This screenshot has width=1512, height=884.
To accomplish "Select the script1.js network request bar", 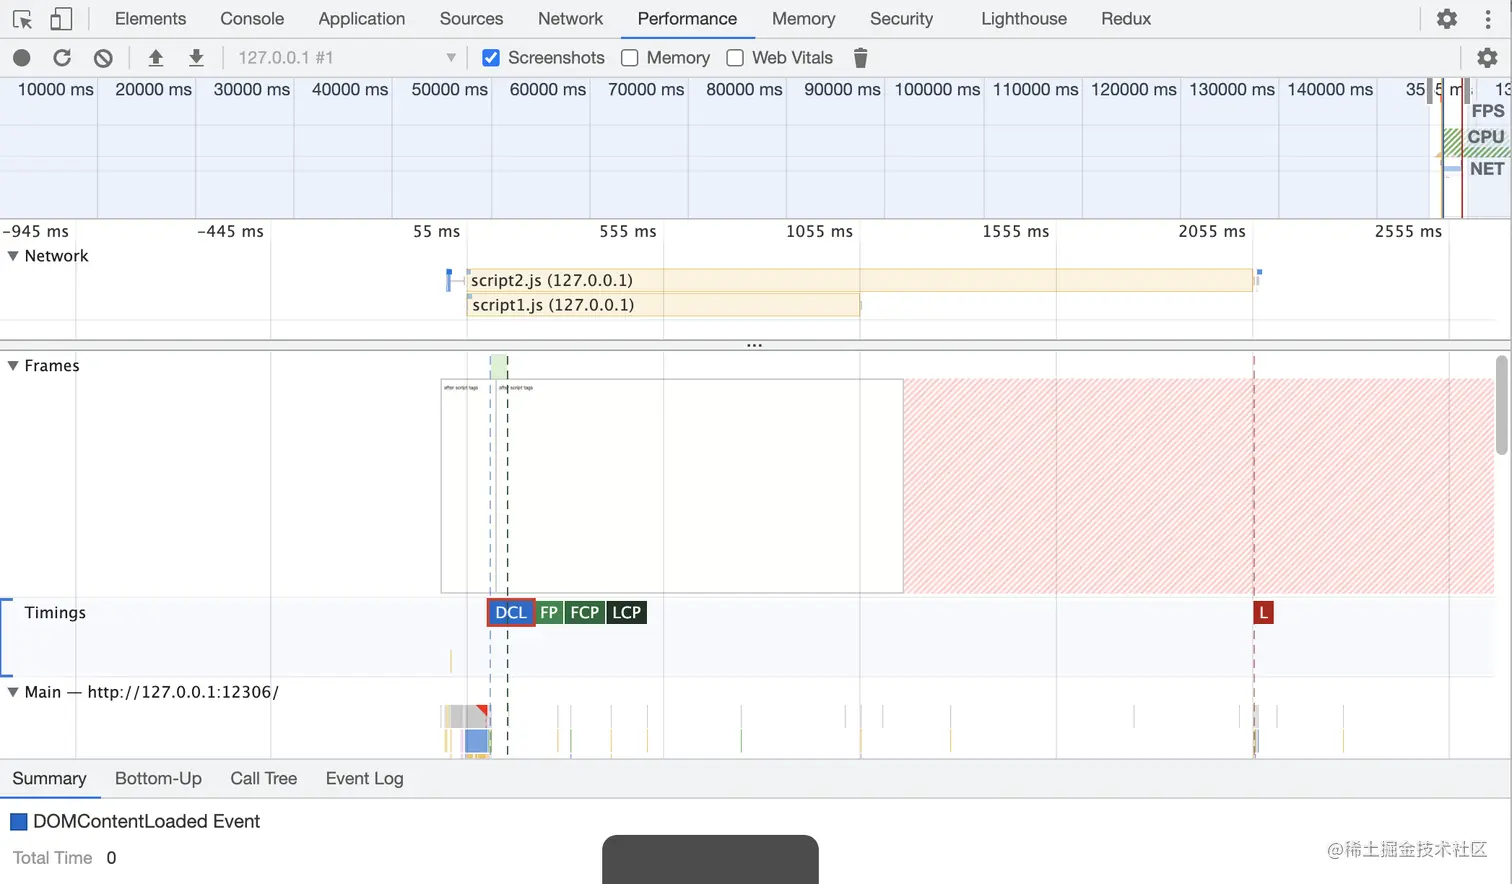I will tap(663, 305).
